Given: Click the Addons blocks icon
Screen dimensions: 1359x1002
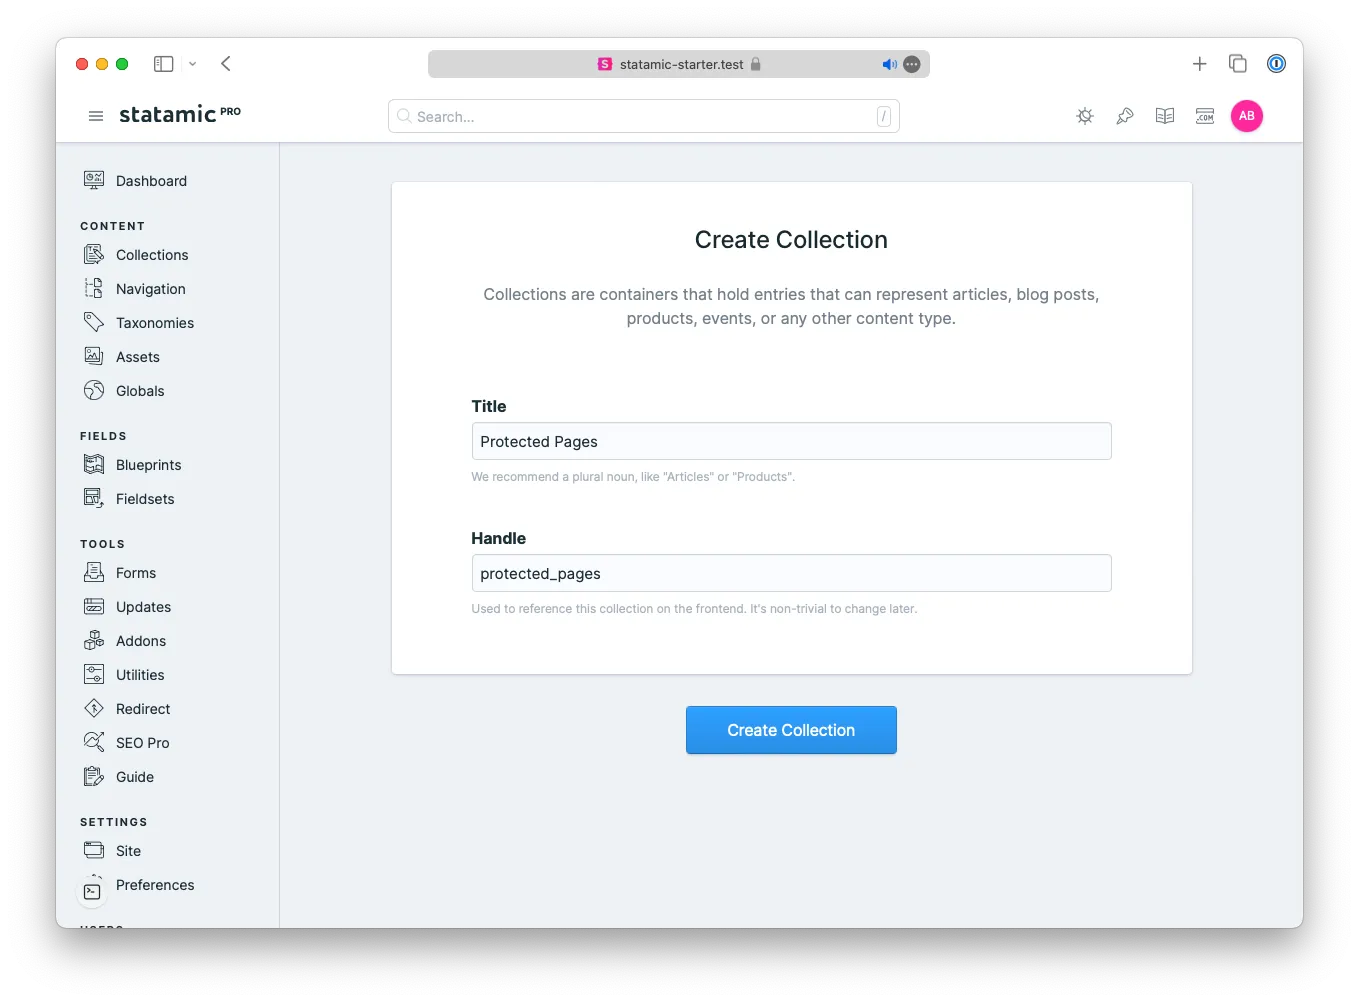Looking at the screenshot, I should coord(94,640).
